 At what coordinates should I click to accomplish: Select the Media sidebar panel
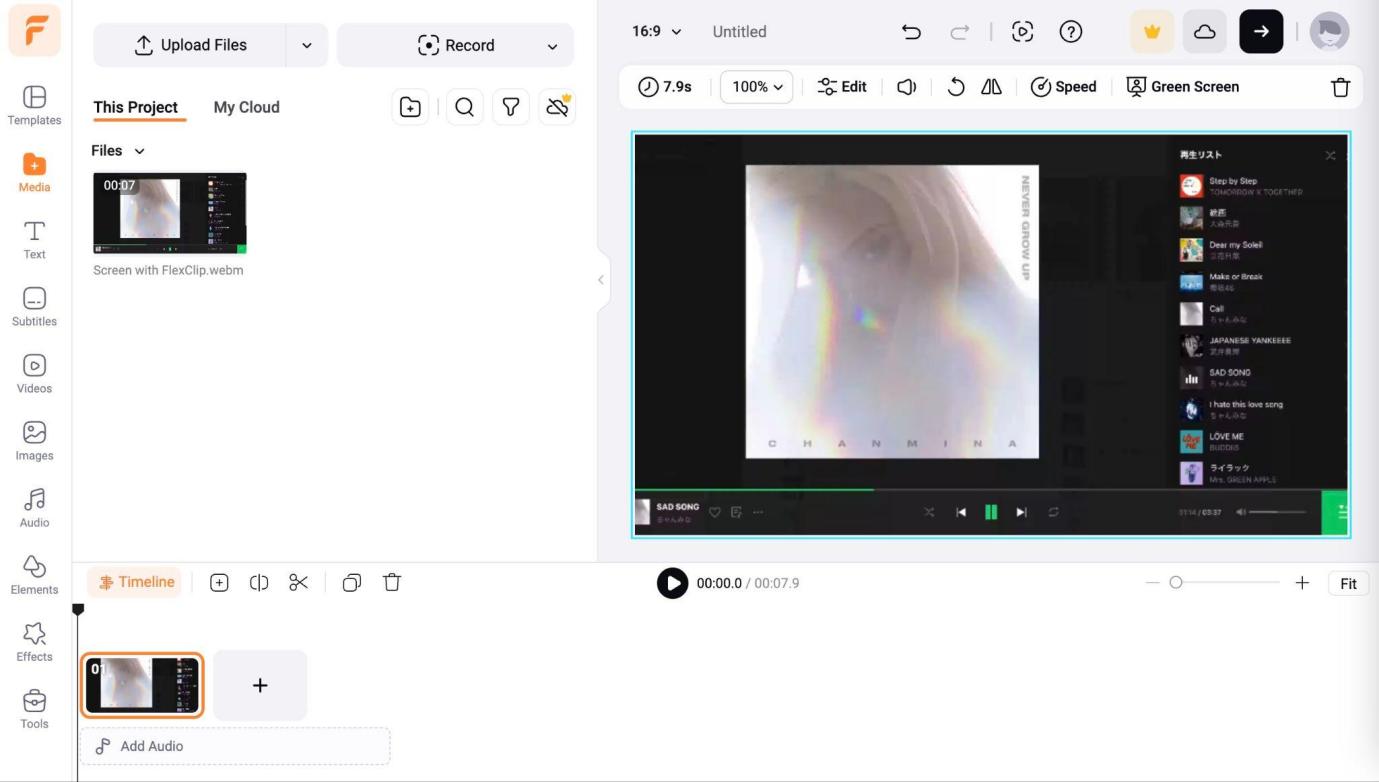pyautogui.click(x=34, y=173)
